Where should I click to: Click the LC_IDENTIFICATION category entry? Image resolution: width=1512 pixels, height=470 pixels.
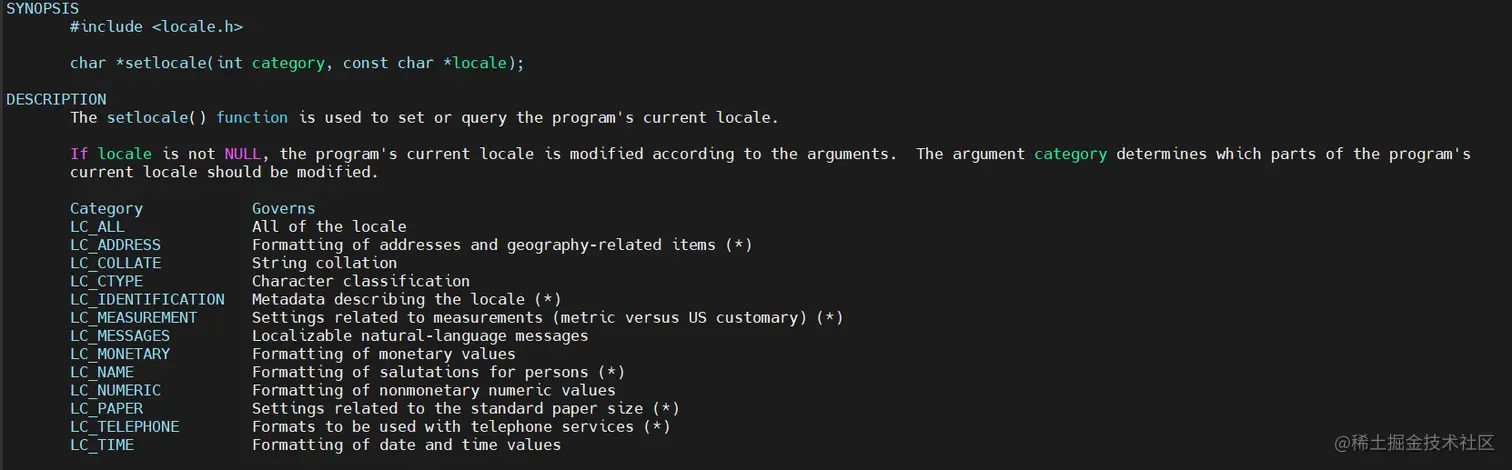pos(147,299)
